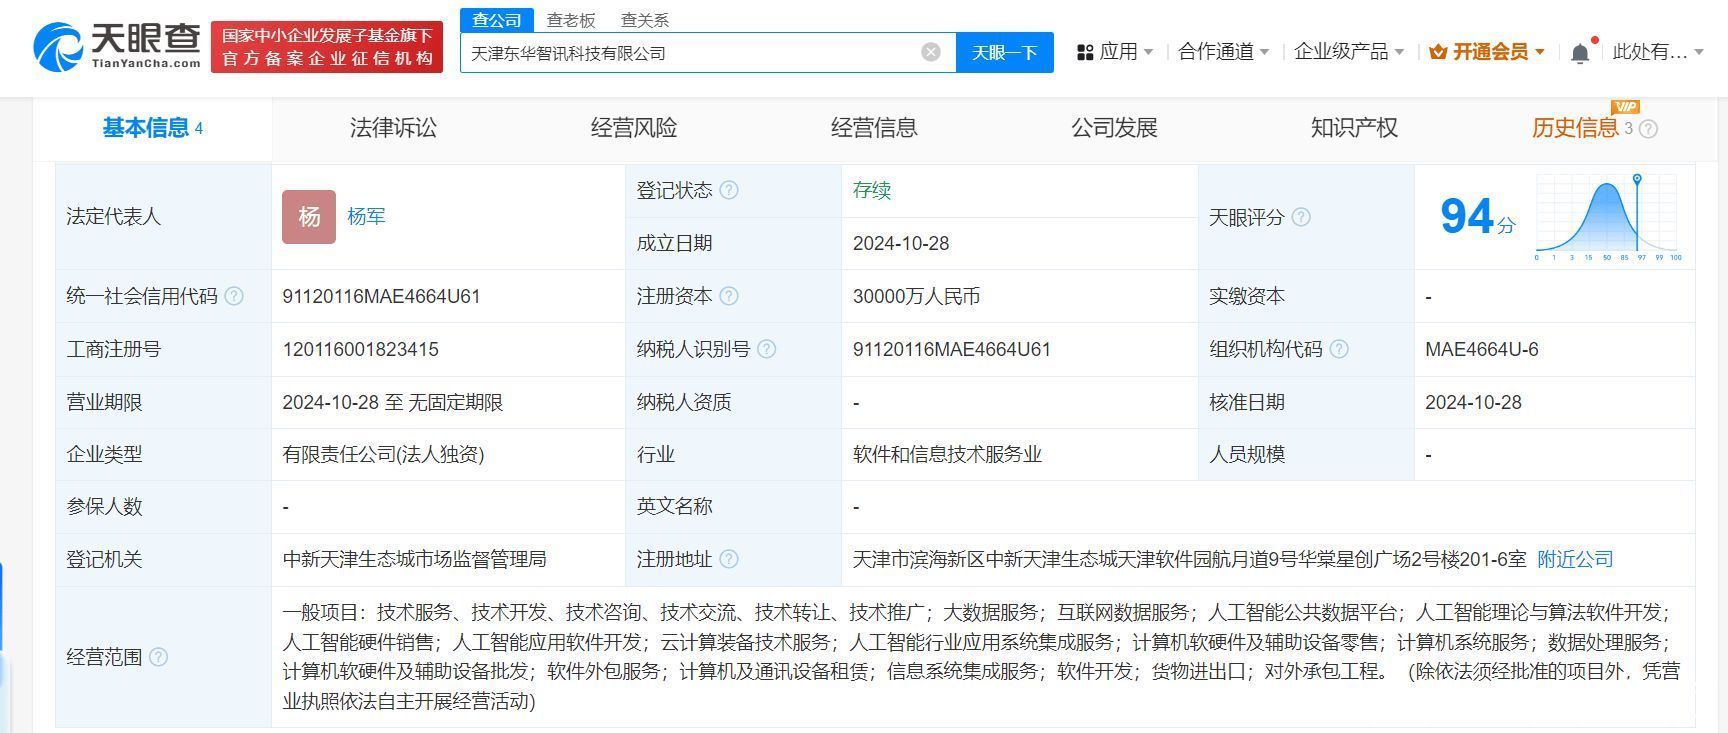
Task: Open the 开通会员 membership dropdown
Action: pyautogui.click(x=1487, y=52)
